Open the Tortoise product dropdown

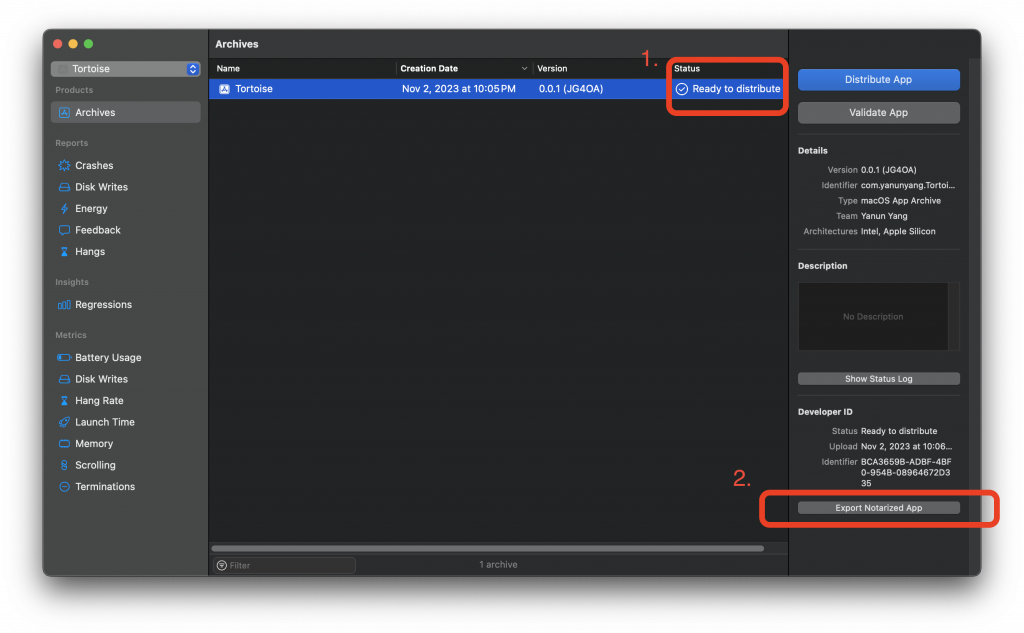125,69
